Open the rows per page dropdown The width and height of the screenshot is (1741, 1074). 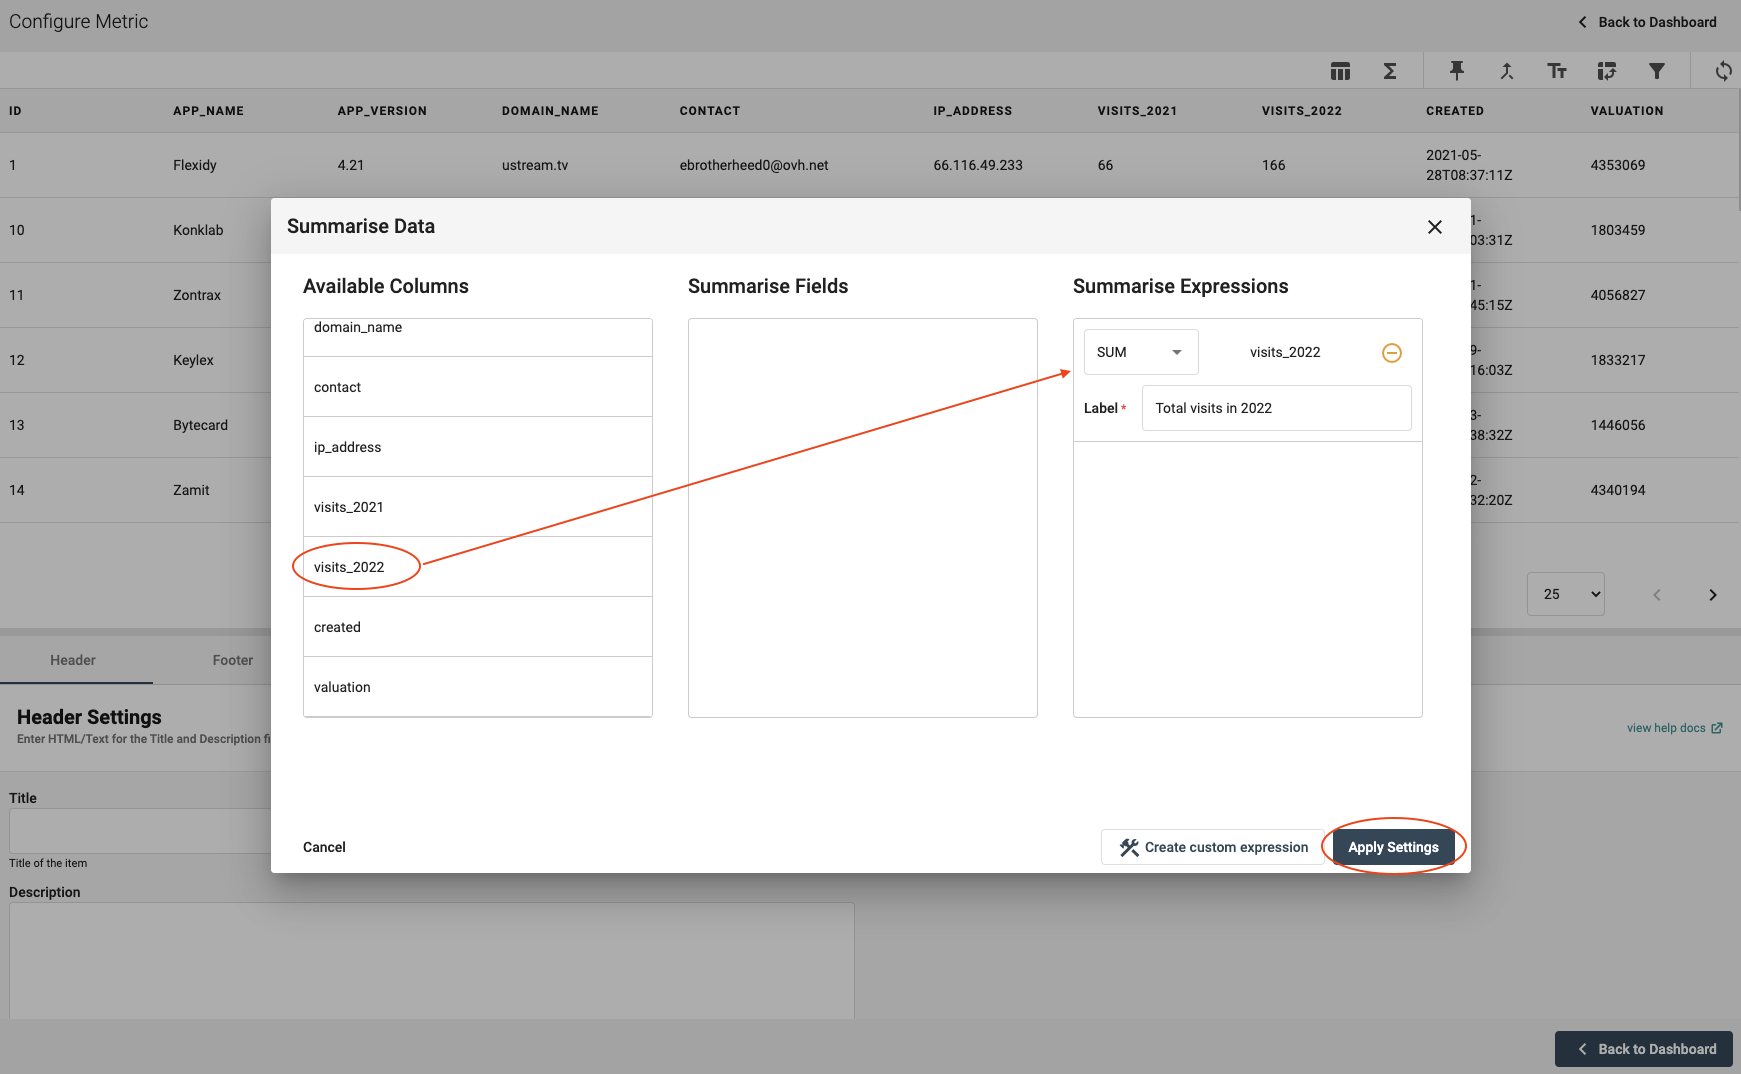point(1565,594)
